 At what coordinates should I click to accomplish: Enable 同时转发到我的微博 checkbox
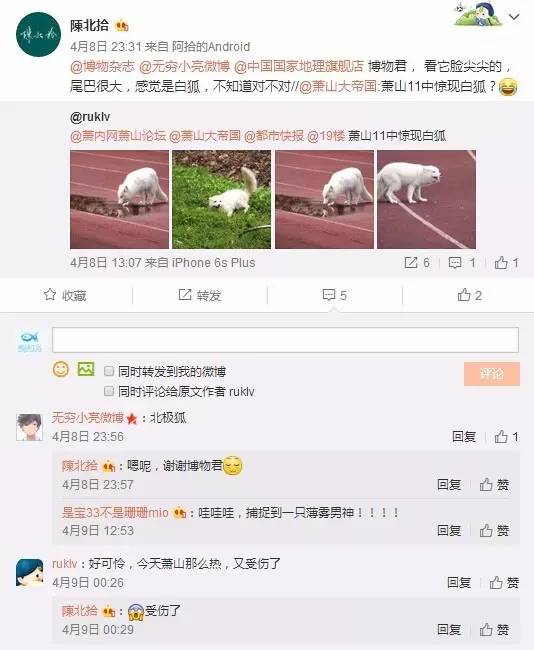pyautogui.click(x=109, y=371)
